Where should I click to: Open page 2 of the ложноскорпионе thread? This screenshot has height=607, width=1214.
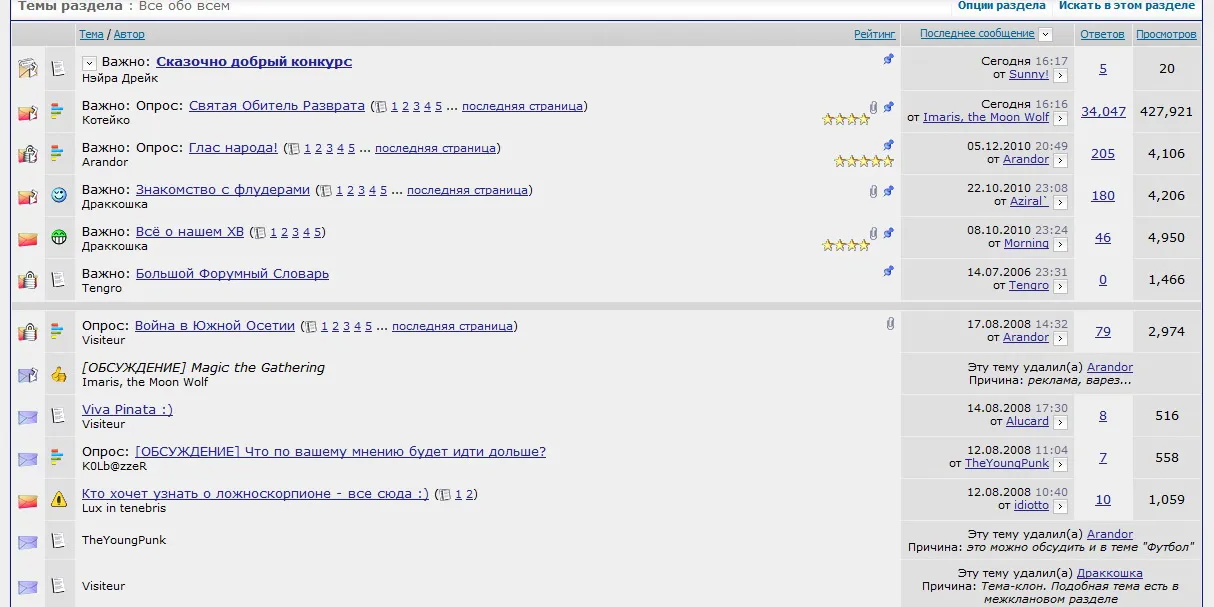pos(470,494)
